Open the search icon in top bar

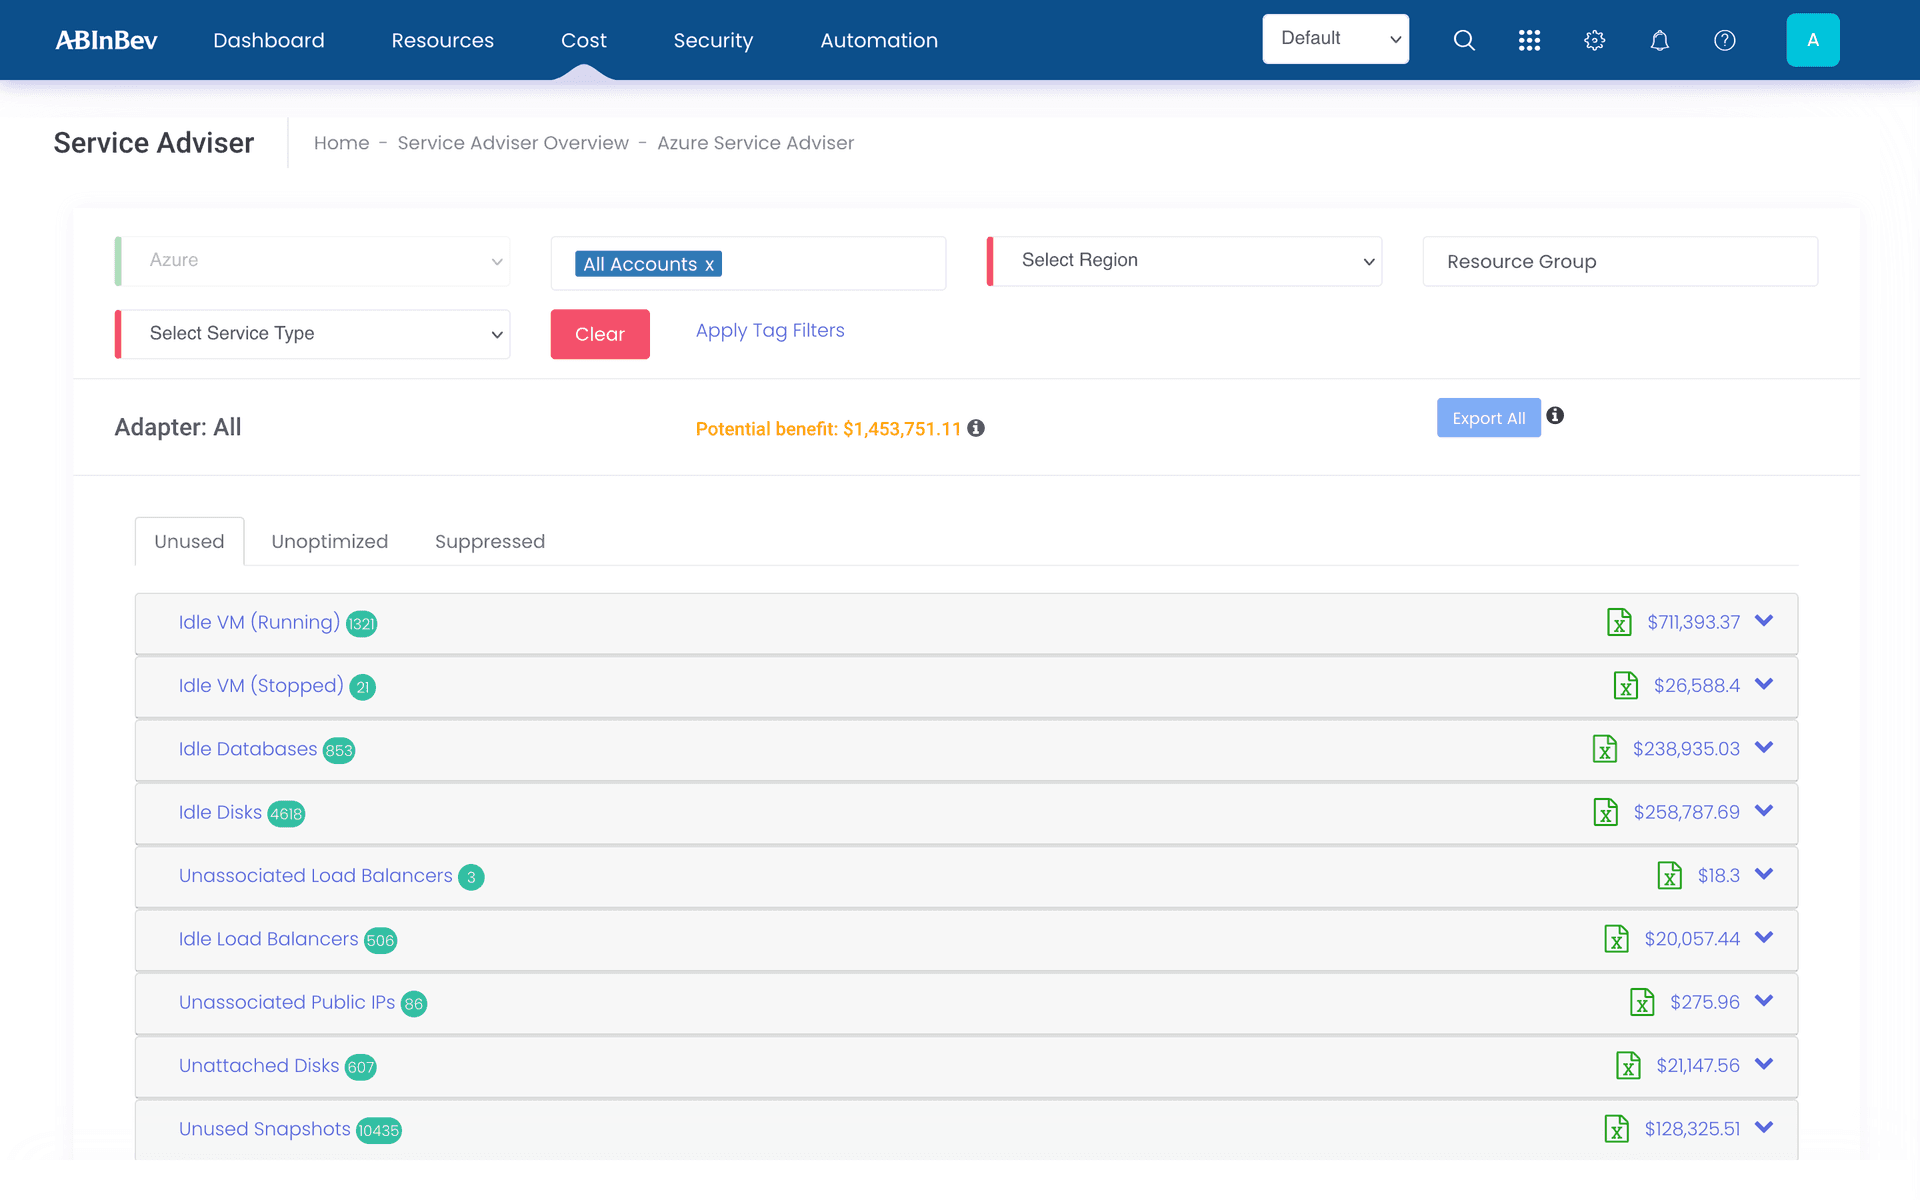click(x=1464, y=40)
